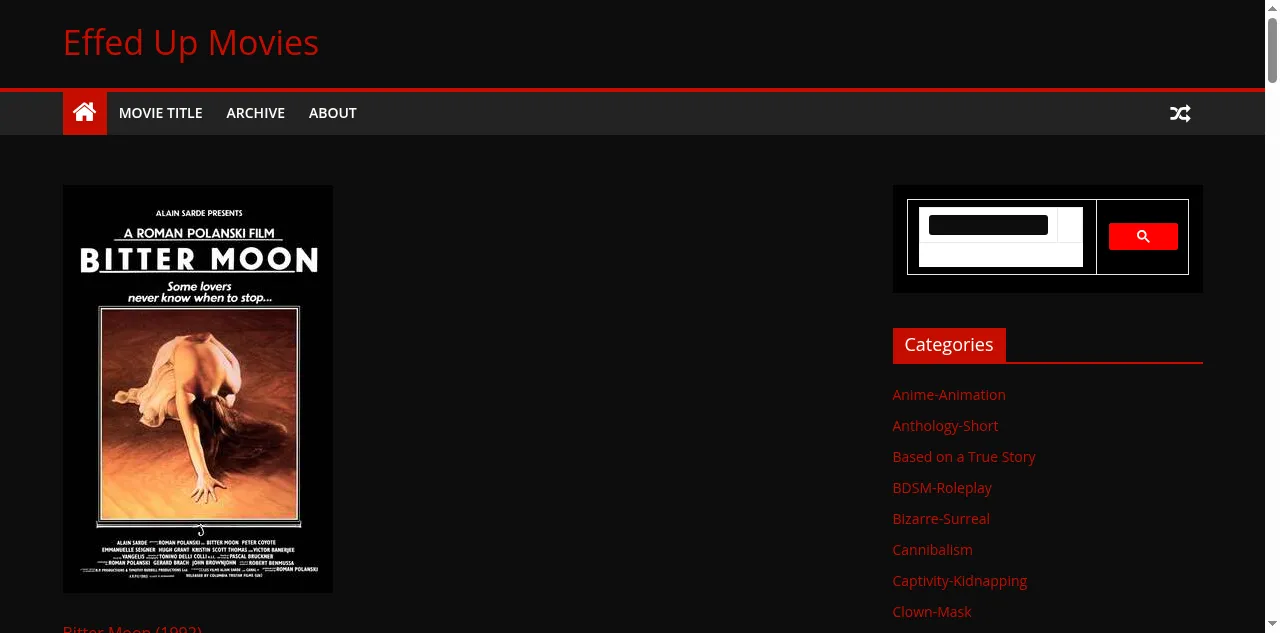This screenshot has height=633, width=1280.
Task: Open the Bitter Moon poster thumbnail
Action: (x=198, y=389)
